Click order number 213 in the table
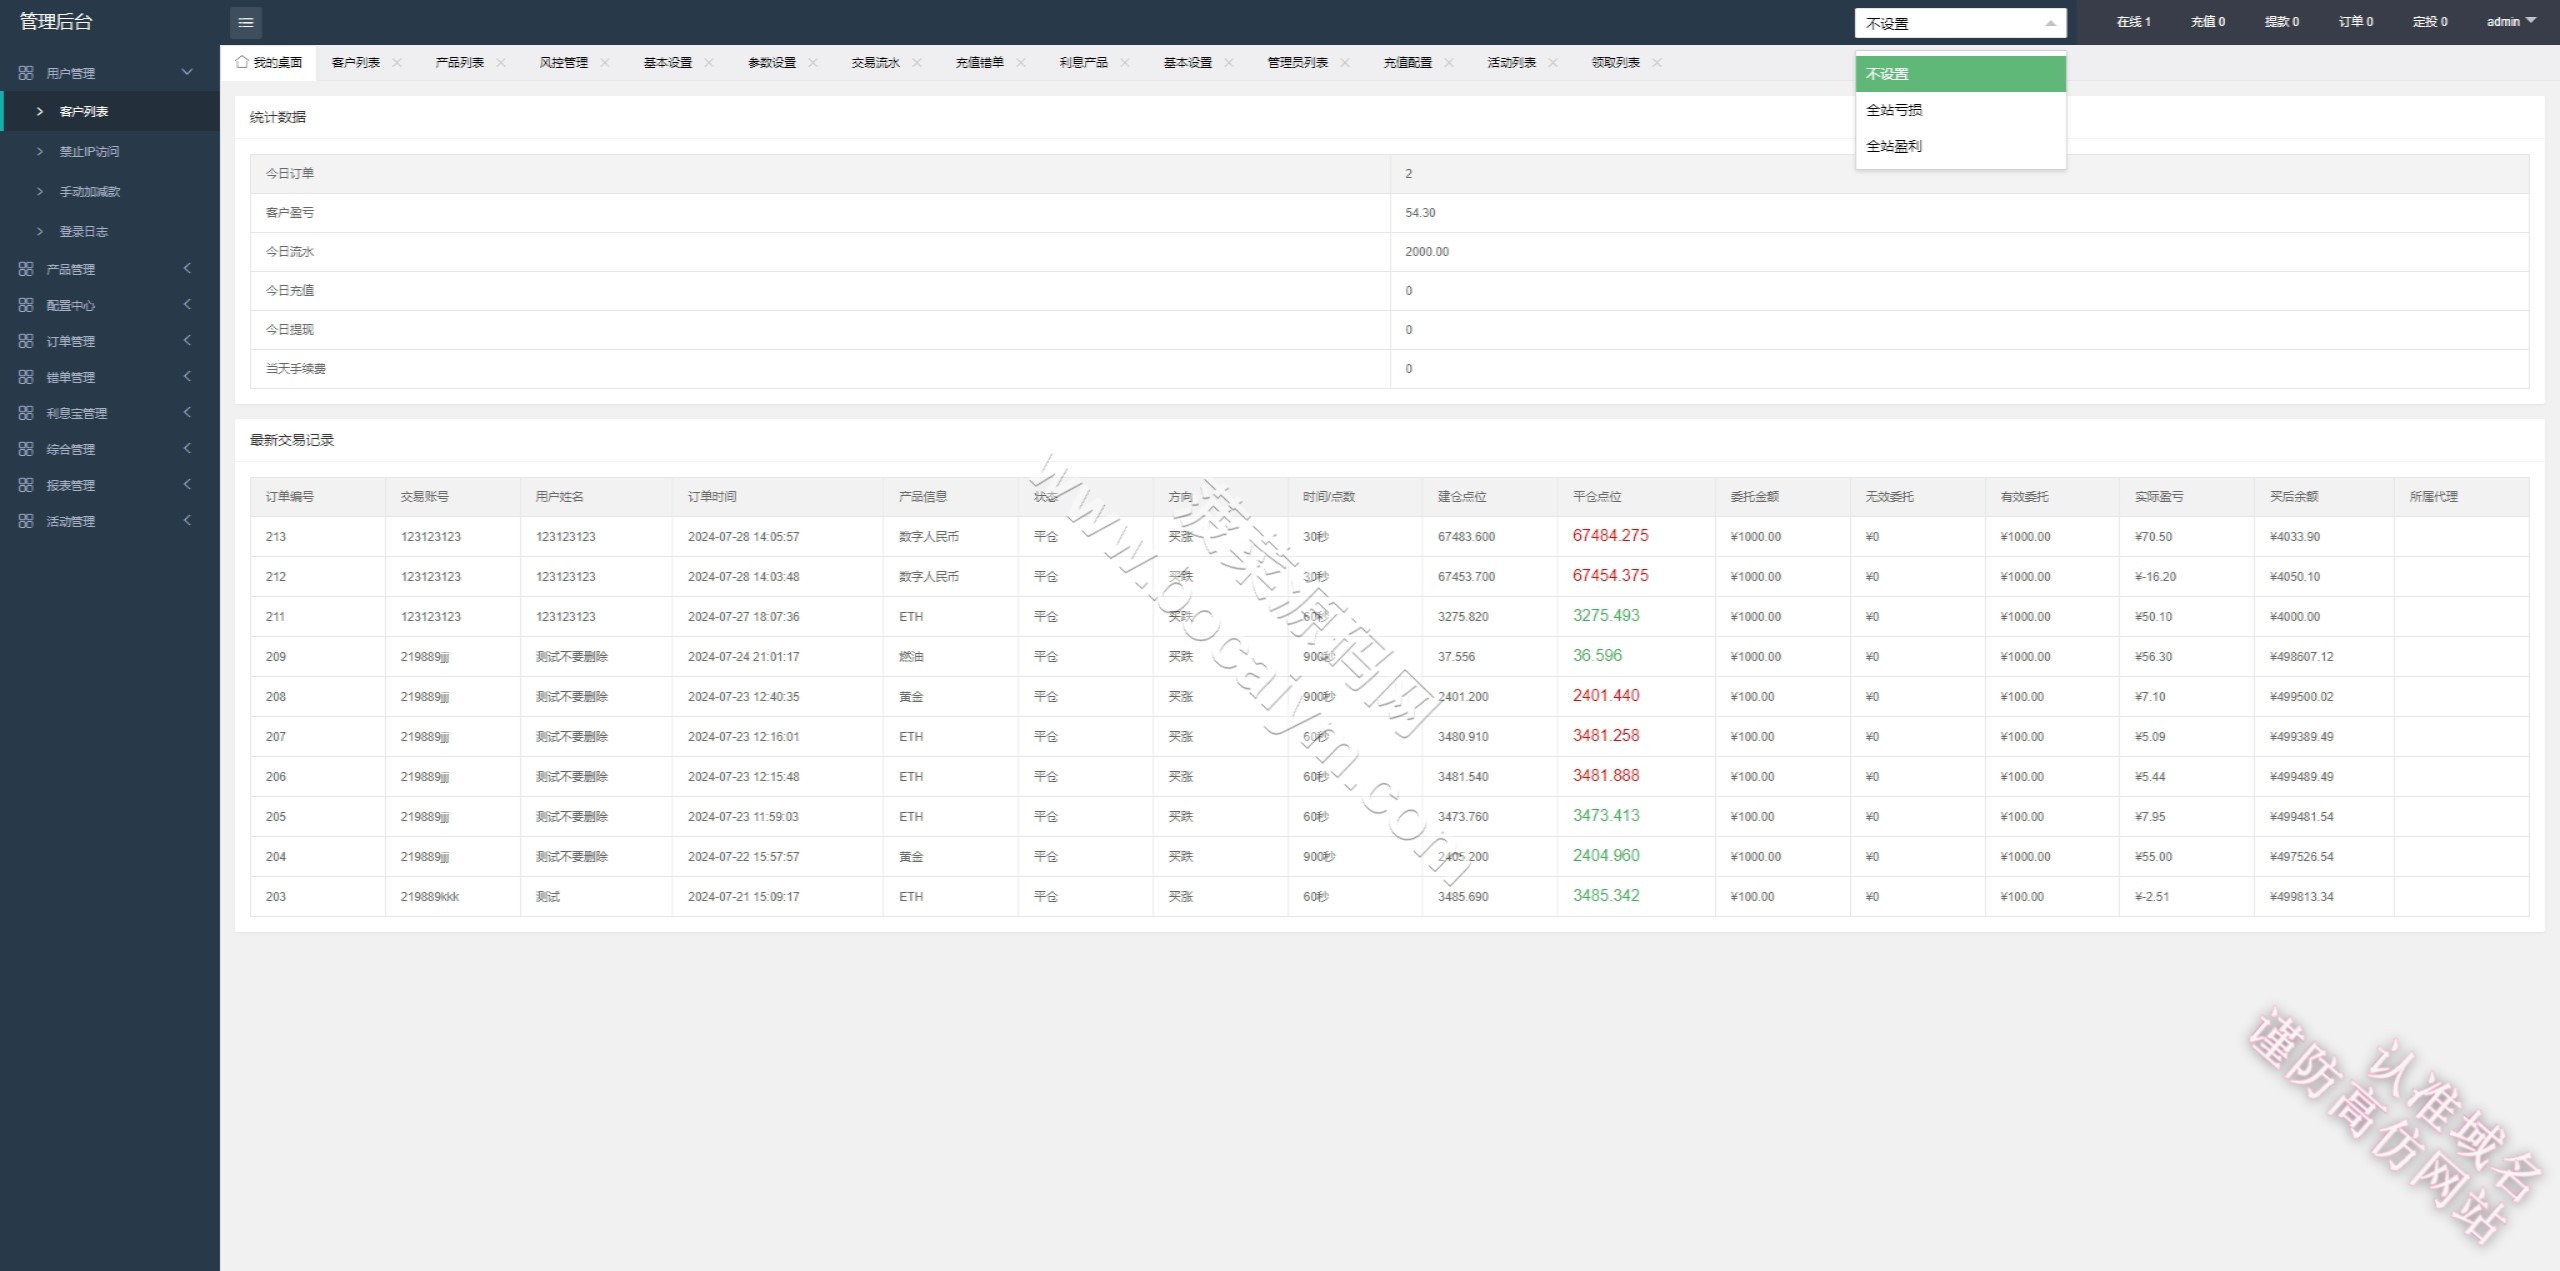The width and height of the screenshot is (2560, 1271). pyautogui.click(x=276, y=537)
